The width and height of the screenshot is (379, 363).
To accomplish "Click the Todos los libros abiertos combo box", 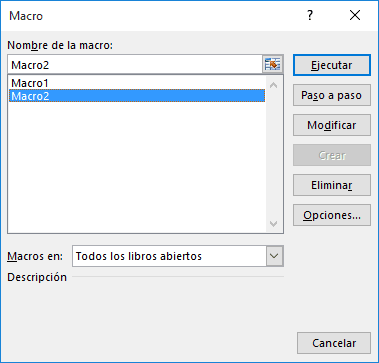I will point(178,256).
